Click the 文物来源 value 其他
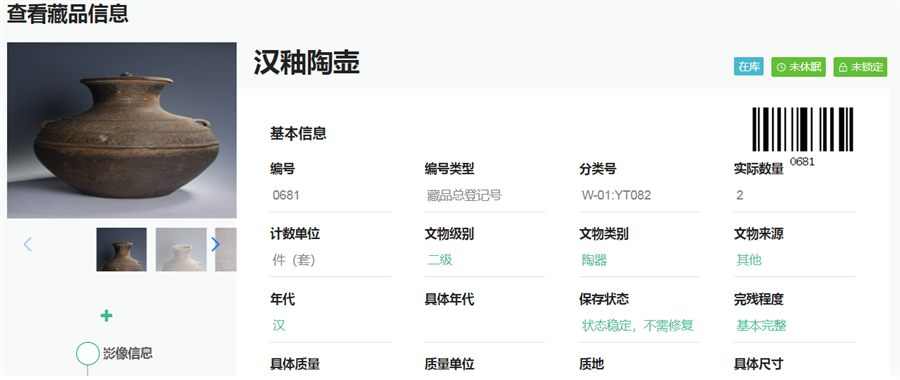The image size is (900, 380). 749,260
